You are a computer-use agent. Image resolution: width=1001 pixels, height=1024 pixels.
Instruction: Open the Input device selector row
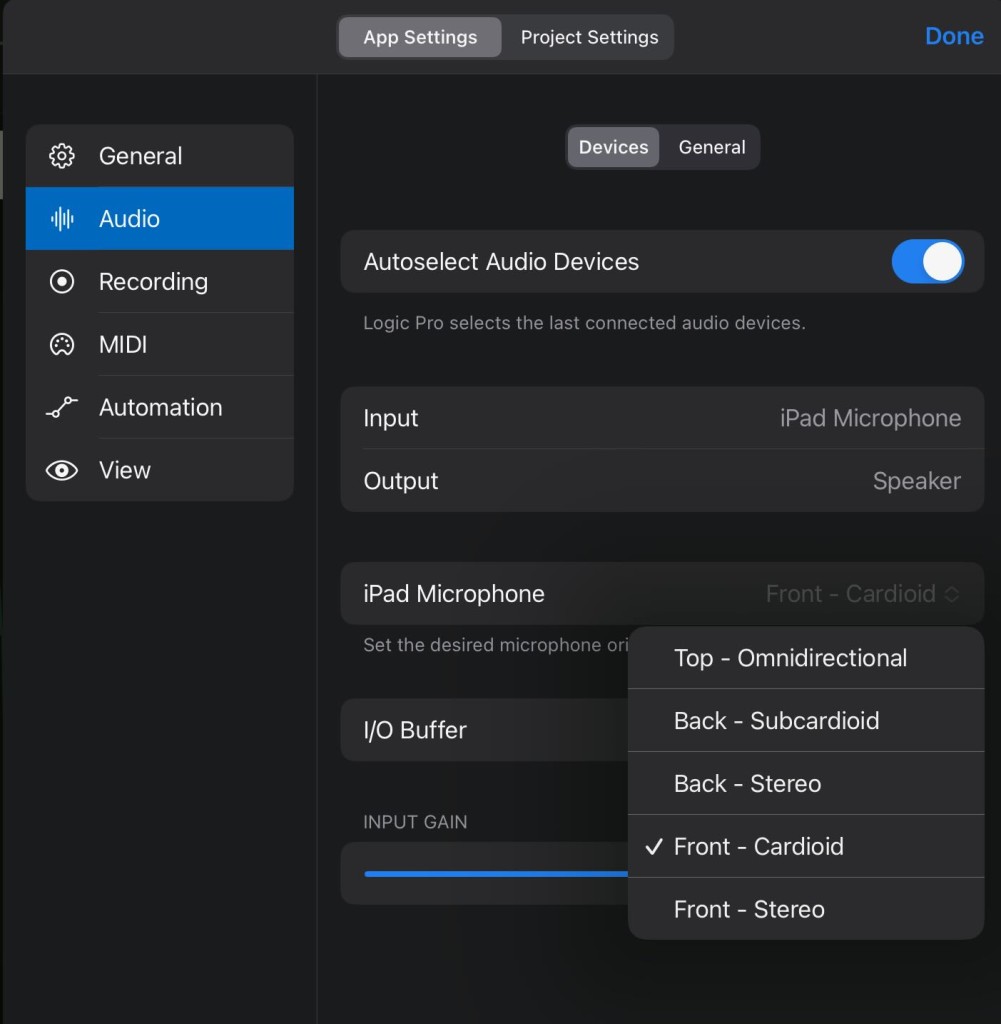(662, 418)
